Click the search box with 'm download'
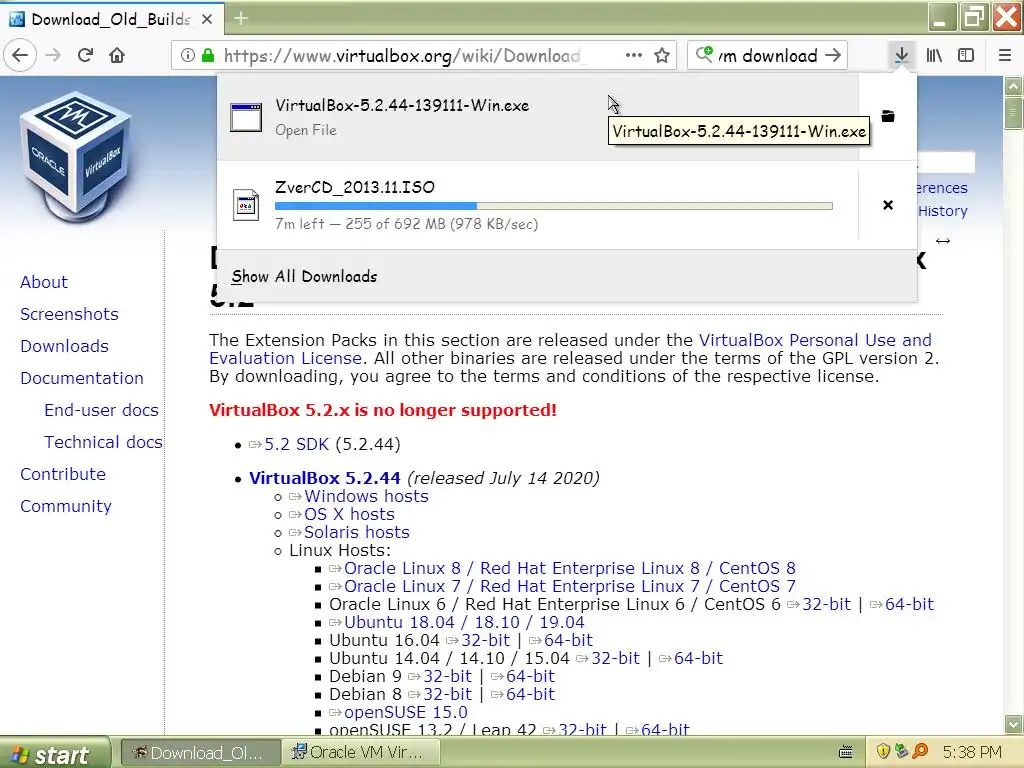The height and width of the screenshot is (768, 1024). tap(768, 56)
